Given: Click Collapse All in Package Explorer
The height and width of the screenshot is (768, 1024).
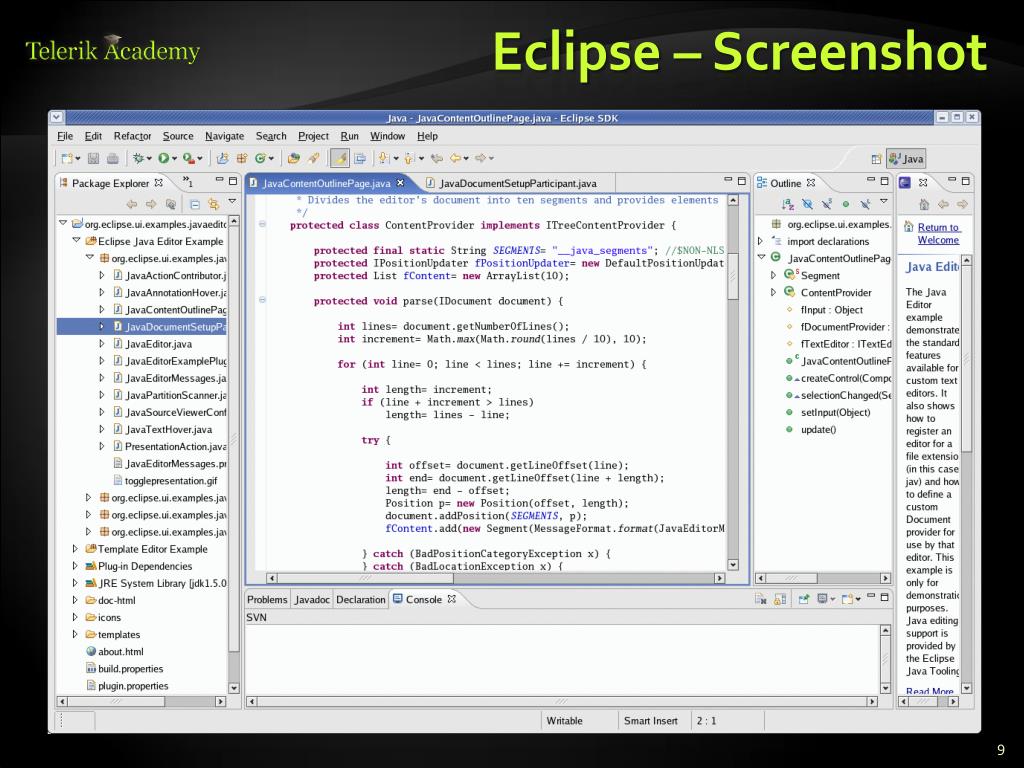Looking at the screenshot, I should [x=195, y=204].
